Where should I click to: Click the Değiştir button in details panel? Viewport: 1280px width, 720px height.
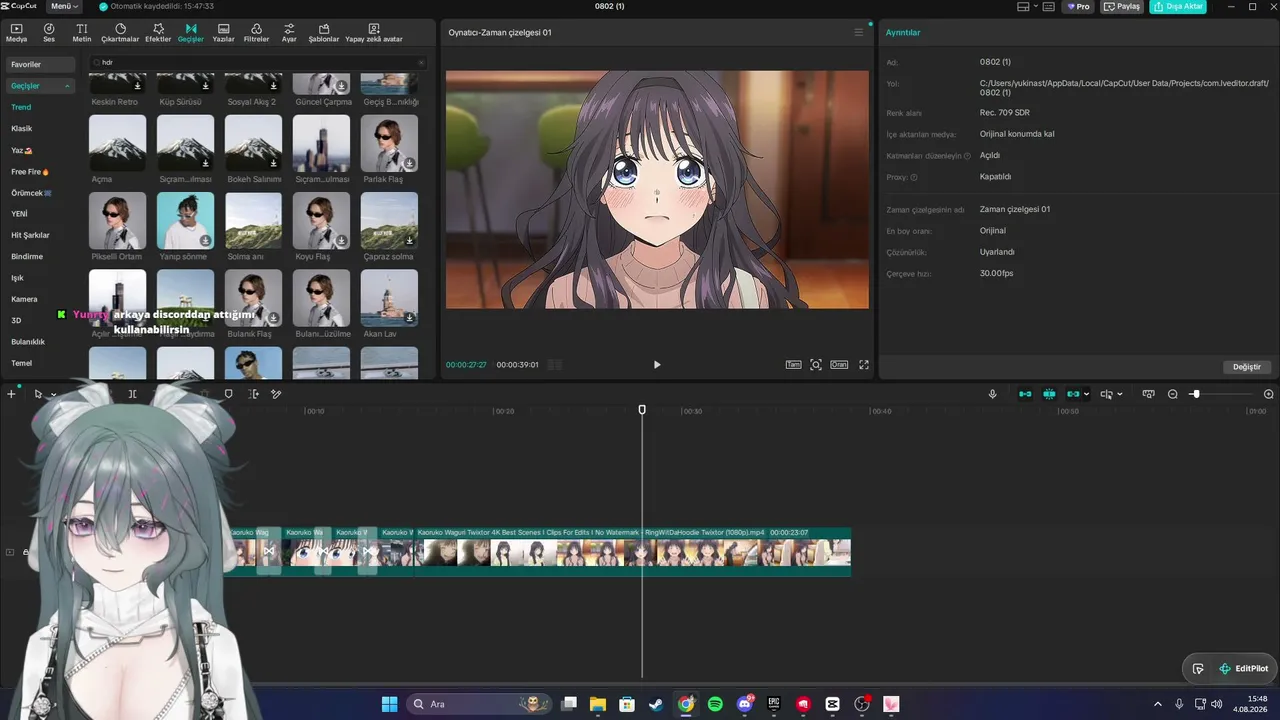pos(1247,367)
